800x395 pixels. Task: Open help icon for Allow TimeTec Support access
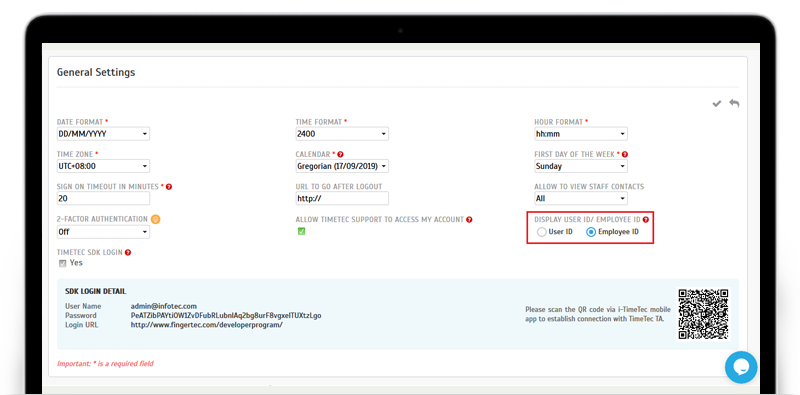(x=469, y=219)
